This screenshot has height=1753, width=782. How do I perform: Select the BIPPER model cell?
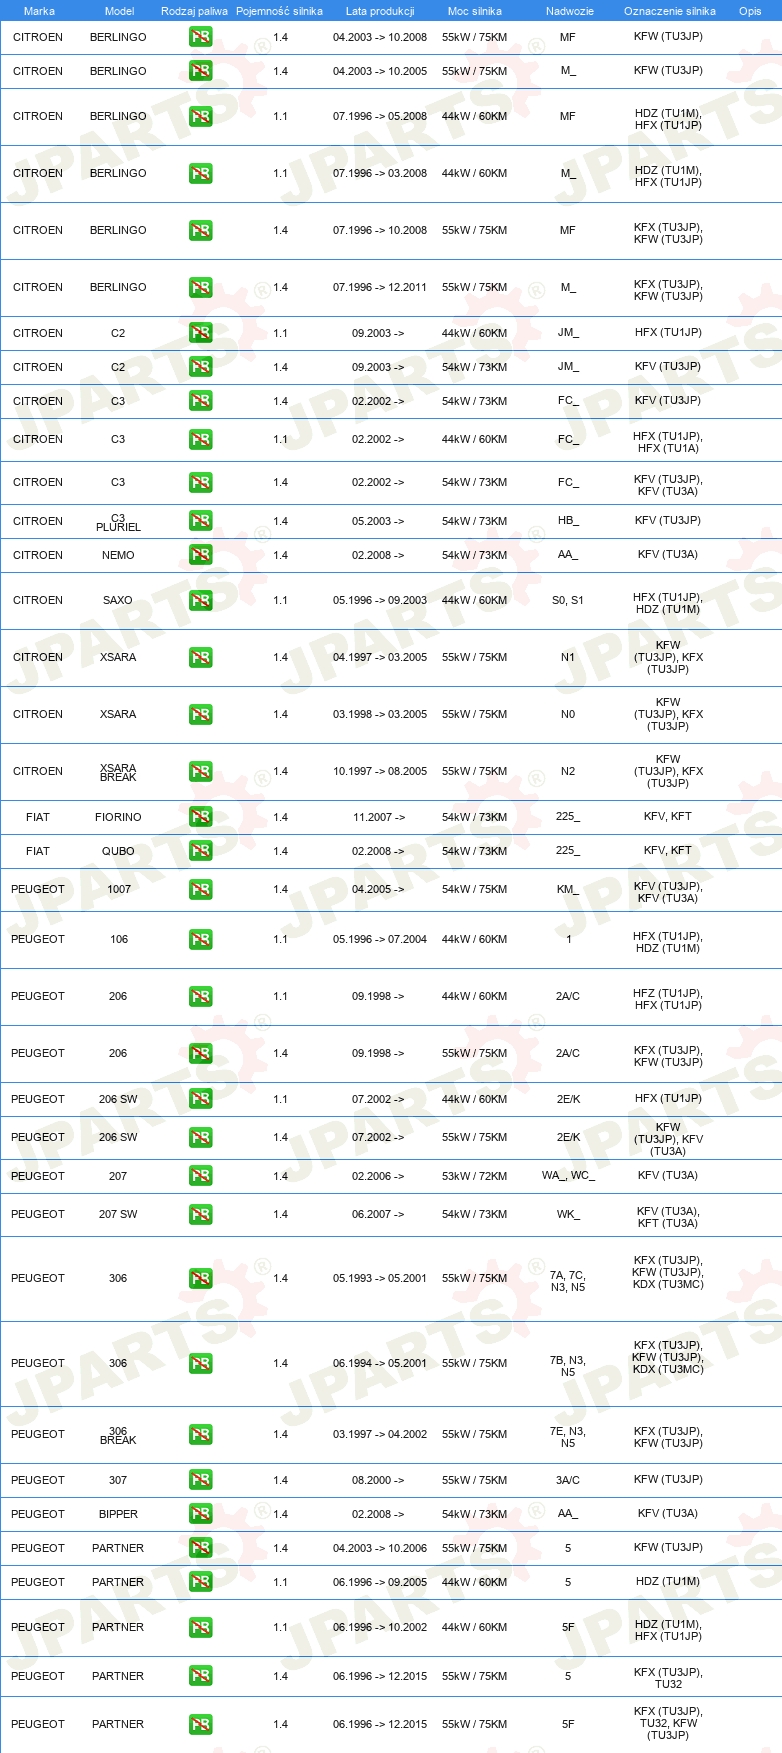coord(118,1514)
